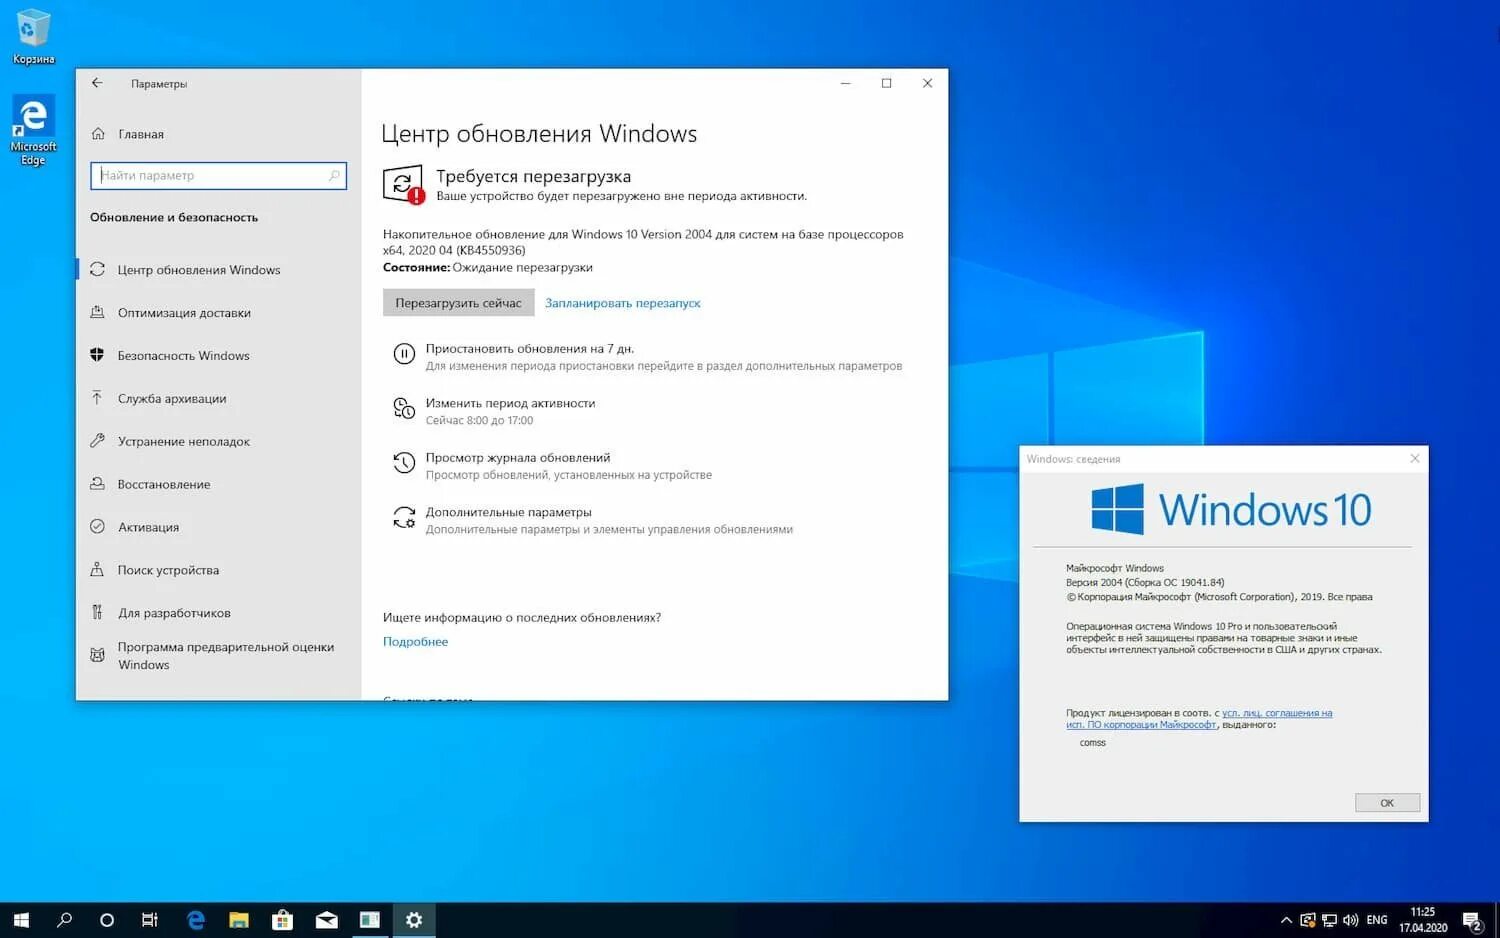Focus the Найти параметр search field
Viewport: 1500px width, 938px height.
click(x=218, y=176)
